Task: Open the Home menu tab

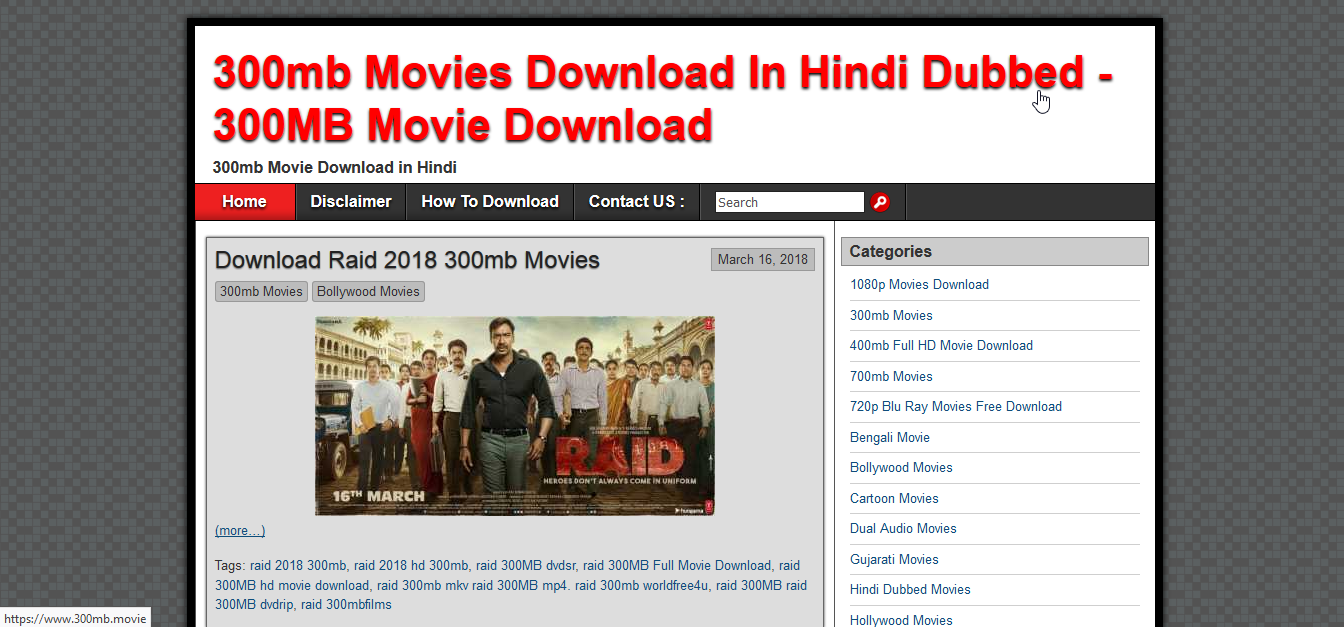Action: pos(244,202)
